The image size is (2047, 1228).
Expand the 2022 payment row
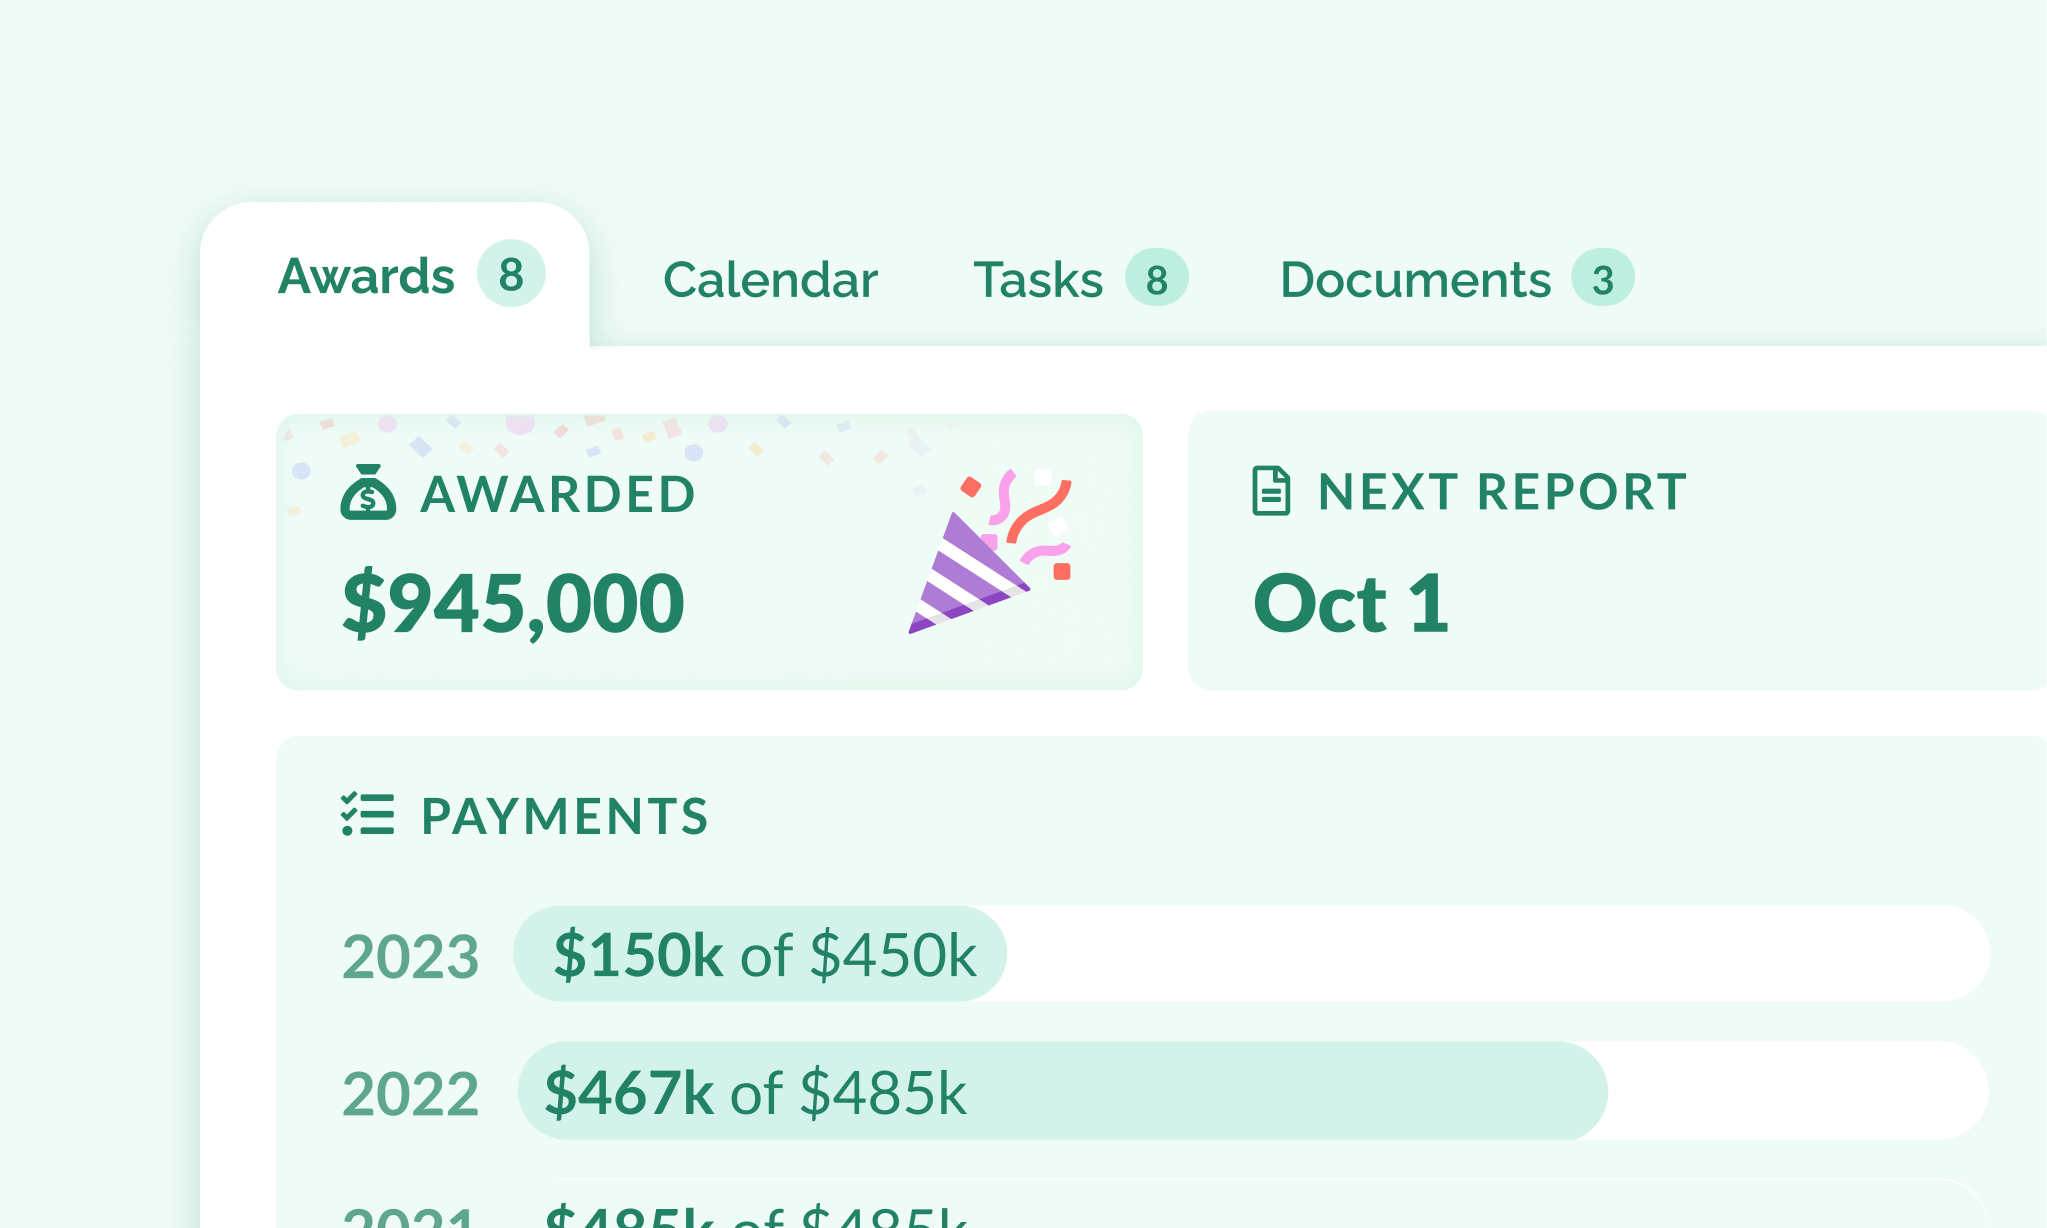[x=412, y=1094]
